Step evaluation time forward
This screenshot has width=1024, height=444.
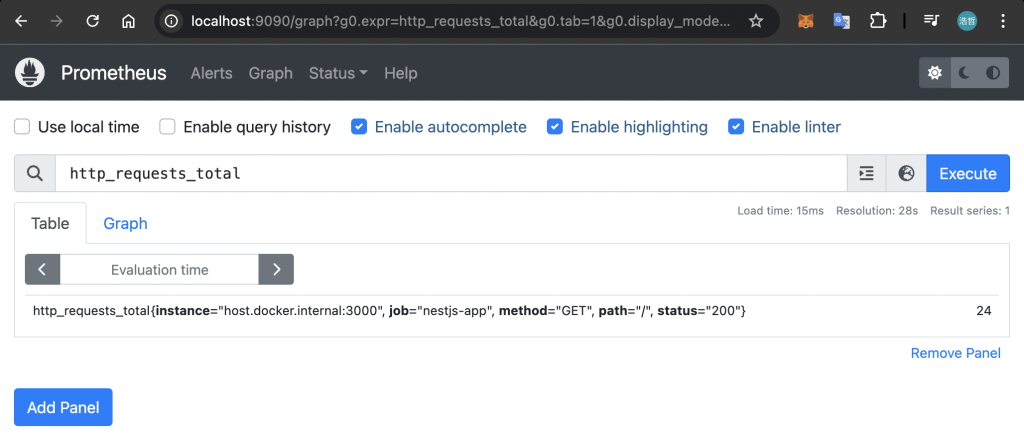coord(276,269)
